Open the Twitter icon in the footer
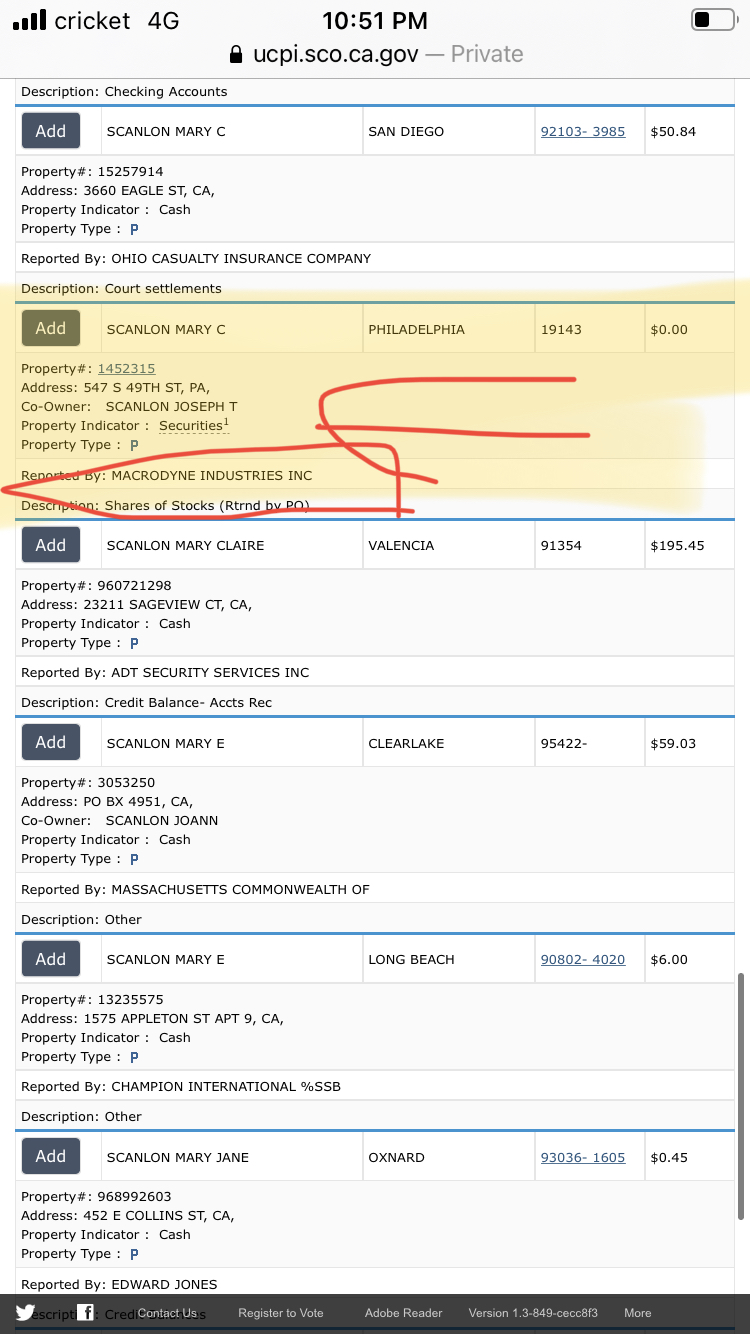 [x=25, y=1313]
